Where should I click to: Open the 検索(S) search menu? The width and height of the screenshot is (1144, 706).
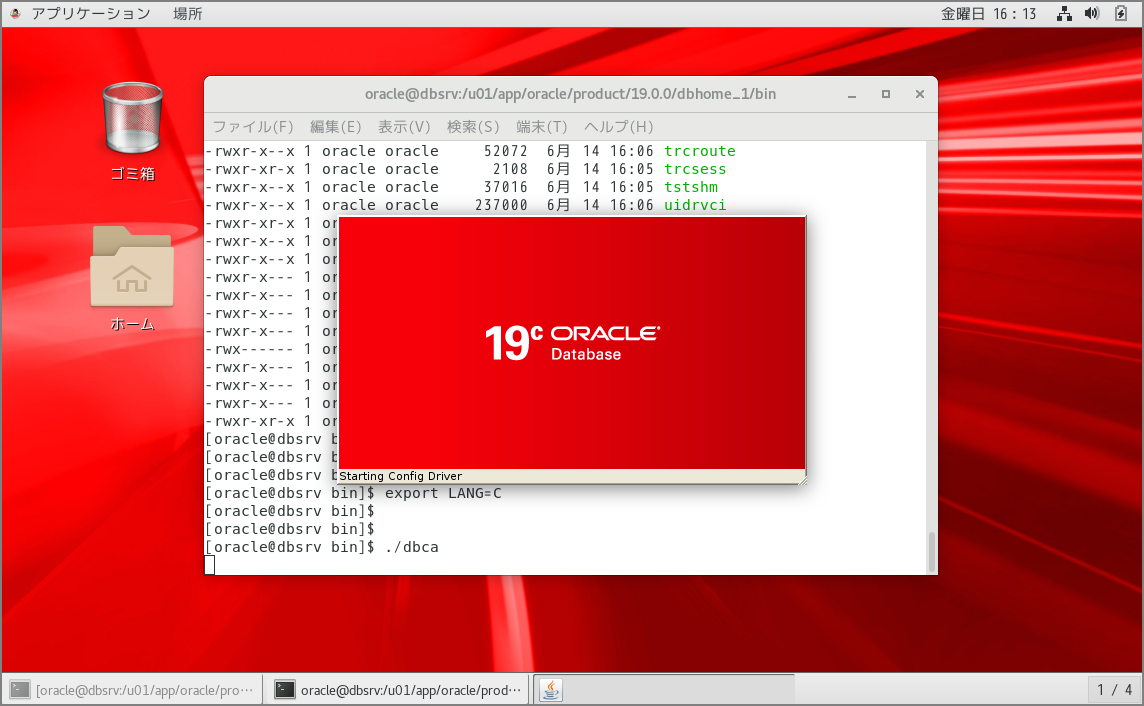click(x=473, y=127)
